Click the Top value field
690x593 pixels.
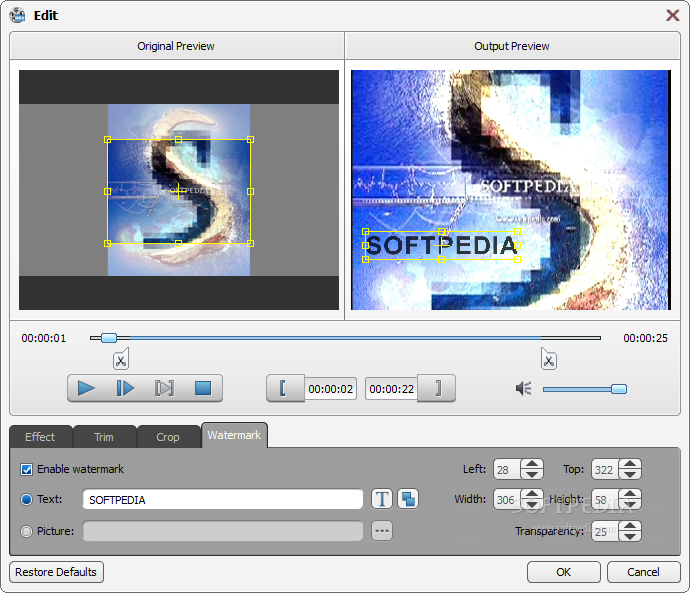click(605, 470)
